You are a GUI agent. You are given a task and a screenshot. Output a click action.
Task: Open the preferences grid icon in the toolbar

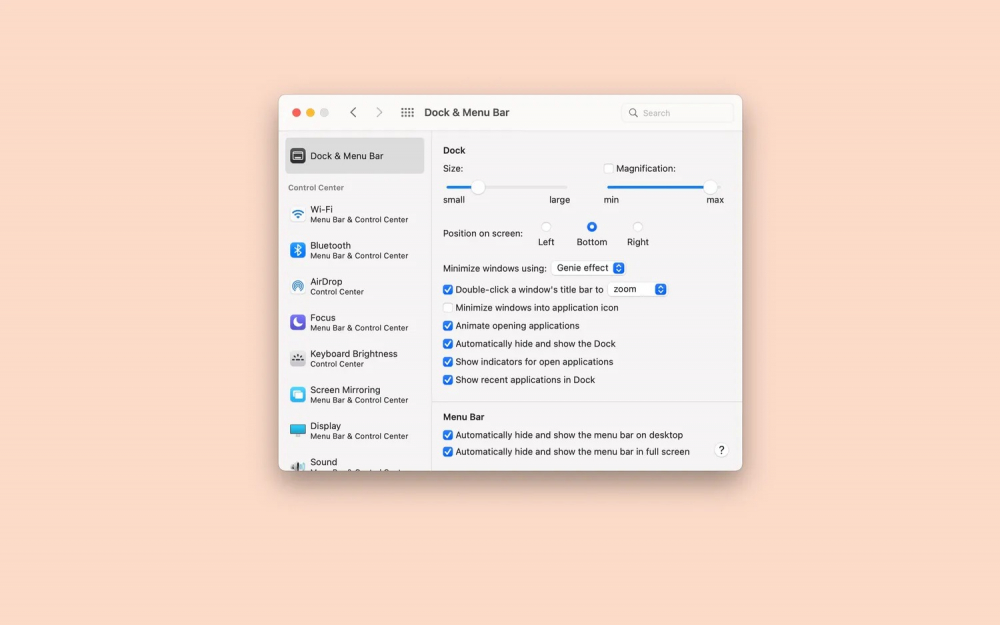pos(407,112)
